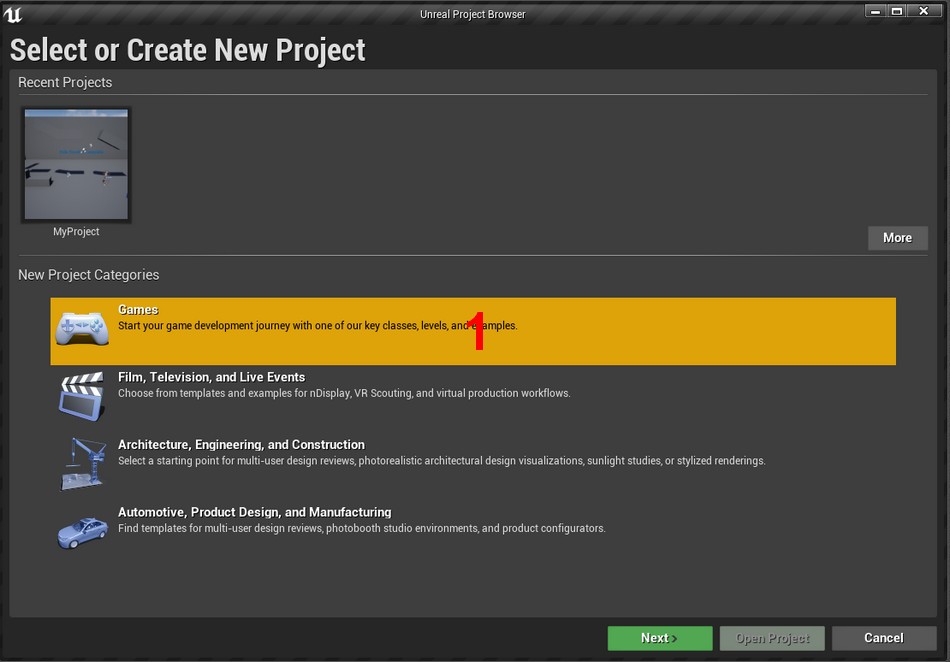950x662 pixels.
Task: Select Architecture, Engineering, and Construction title
Action: pyautogui.click(x=241, y=445)
